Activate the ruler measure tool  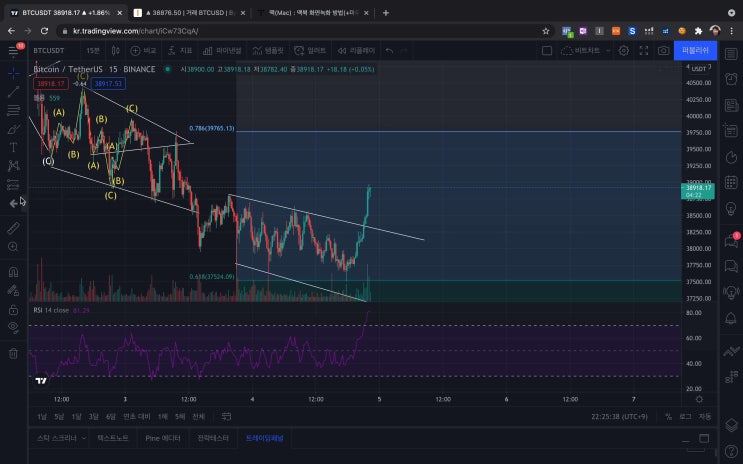tap(13, 228)
